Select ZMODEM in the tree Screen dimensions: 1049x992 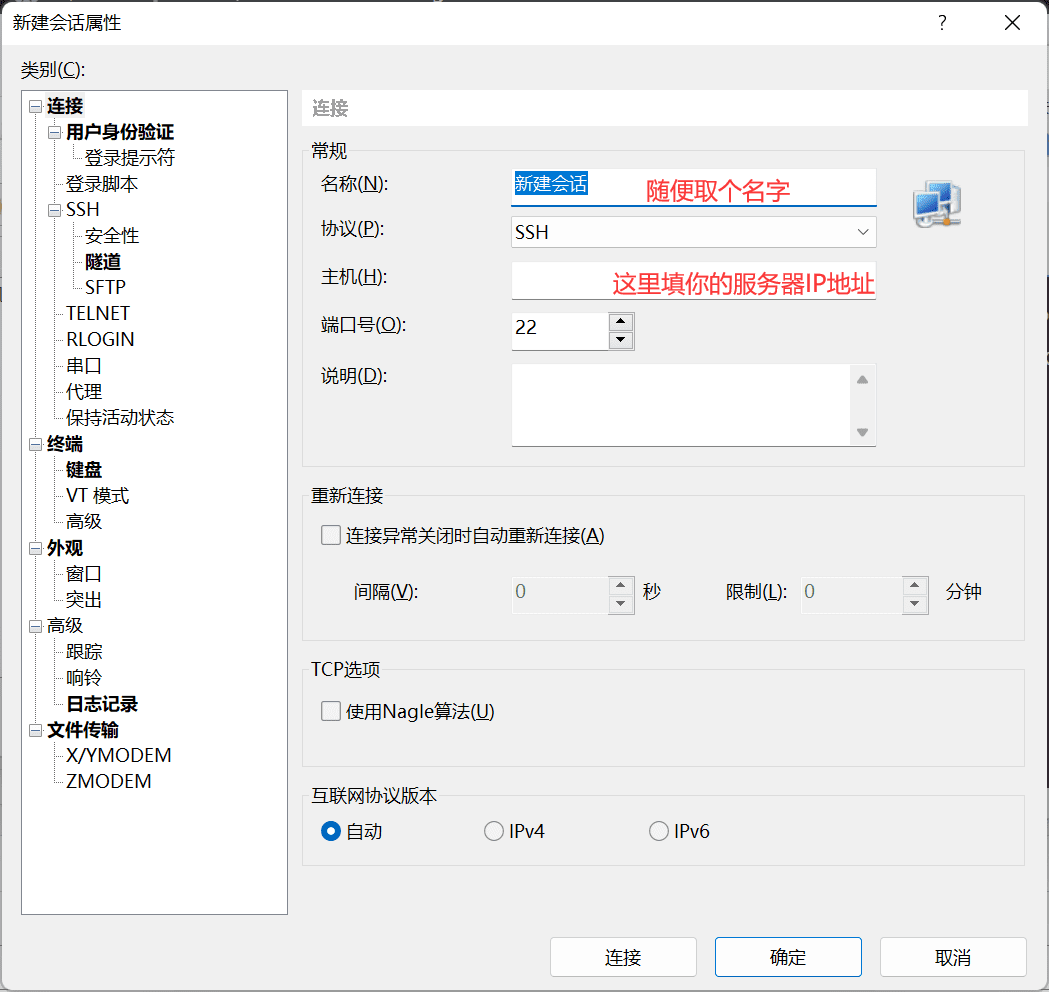tap(108, 782)
